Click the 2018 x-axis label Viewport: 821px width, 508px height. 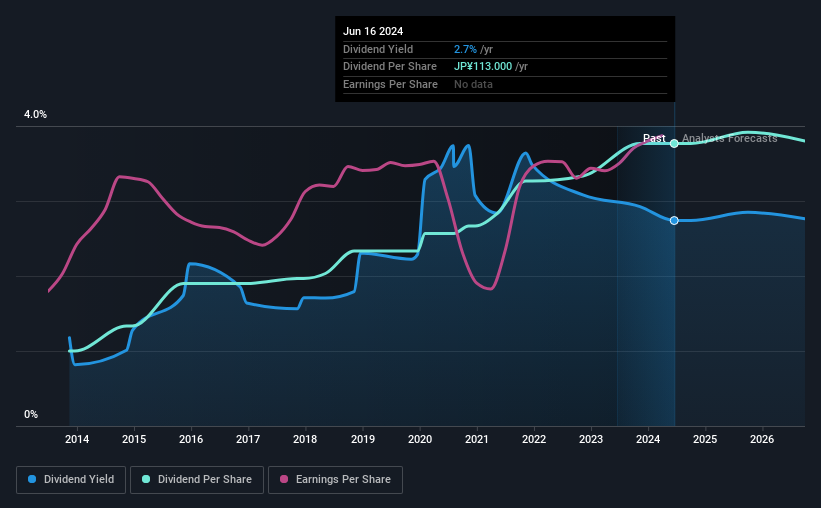(x=305, y=439)
